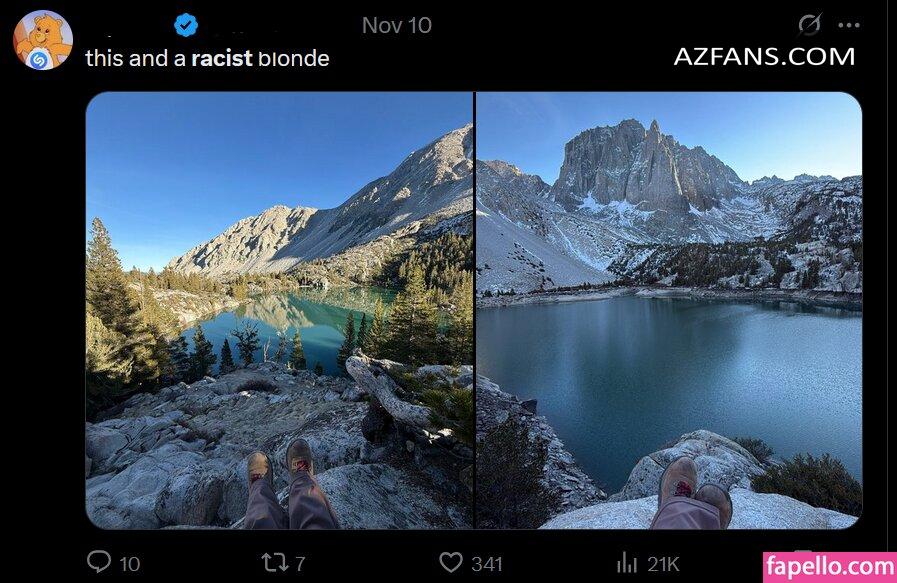Open the right snowy mountain lake photo
Viewport: 897px width, 583px height.
click(669, 310)
